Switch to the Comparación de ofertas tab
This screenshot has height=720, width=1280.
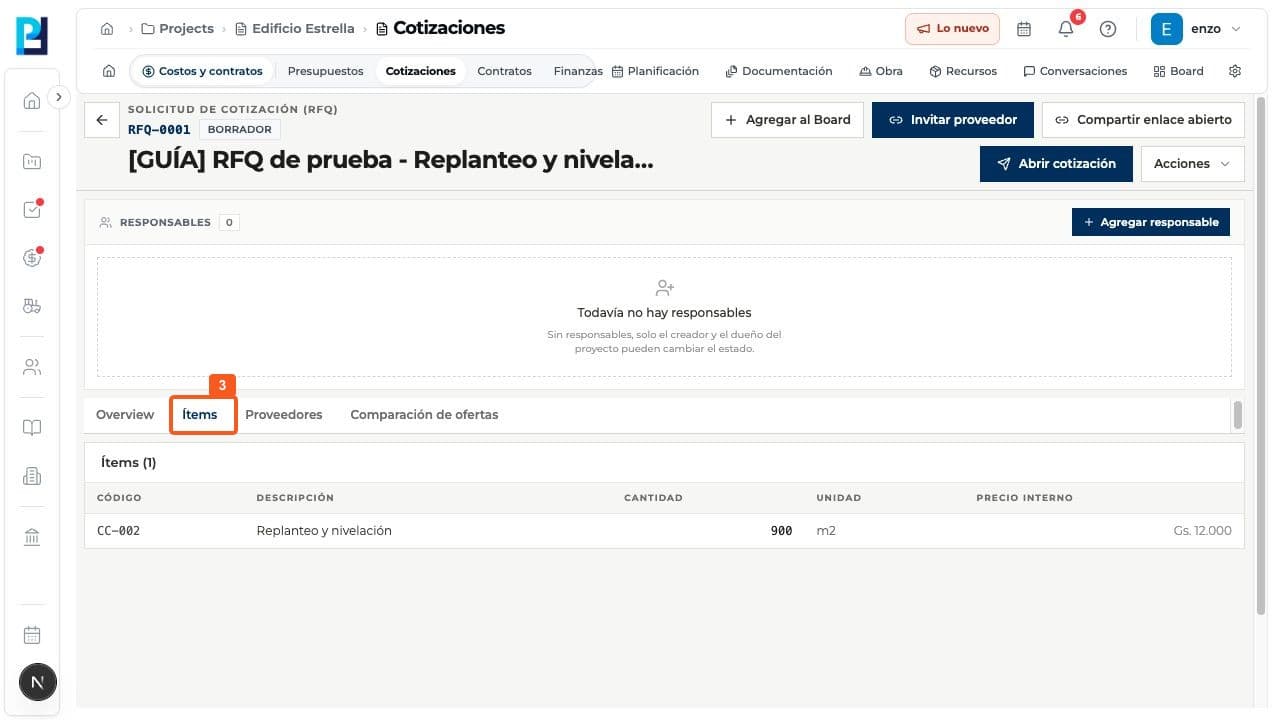point(424,414)
